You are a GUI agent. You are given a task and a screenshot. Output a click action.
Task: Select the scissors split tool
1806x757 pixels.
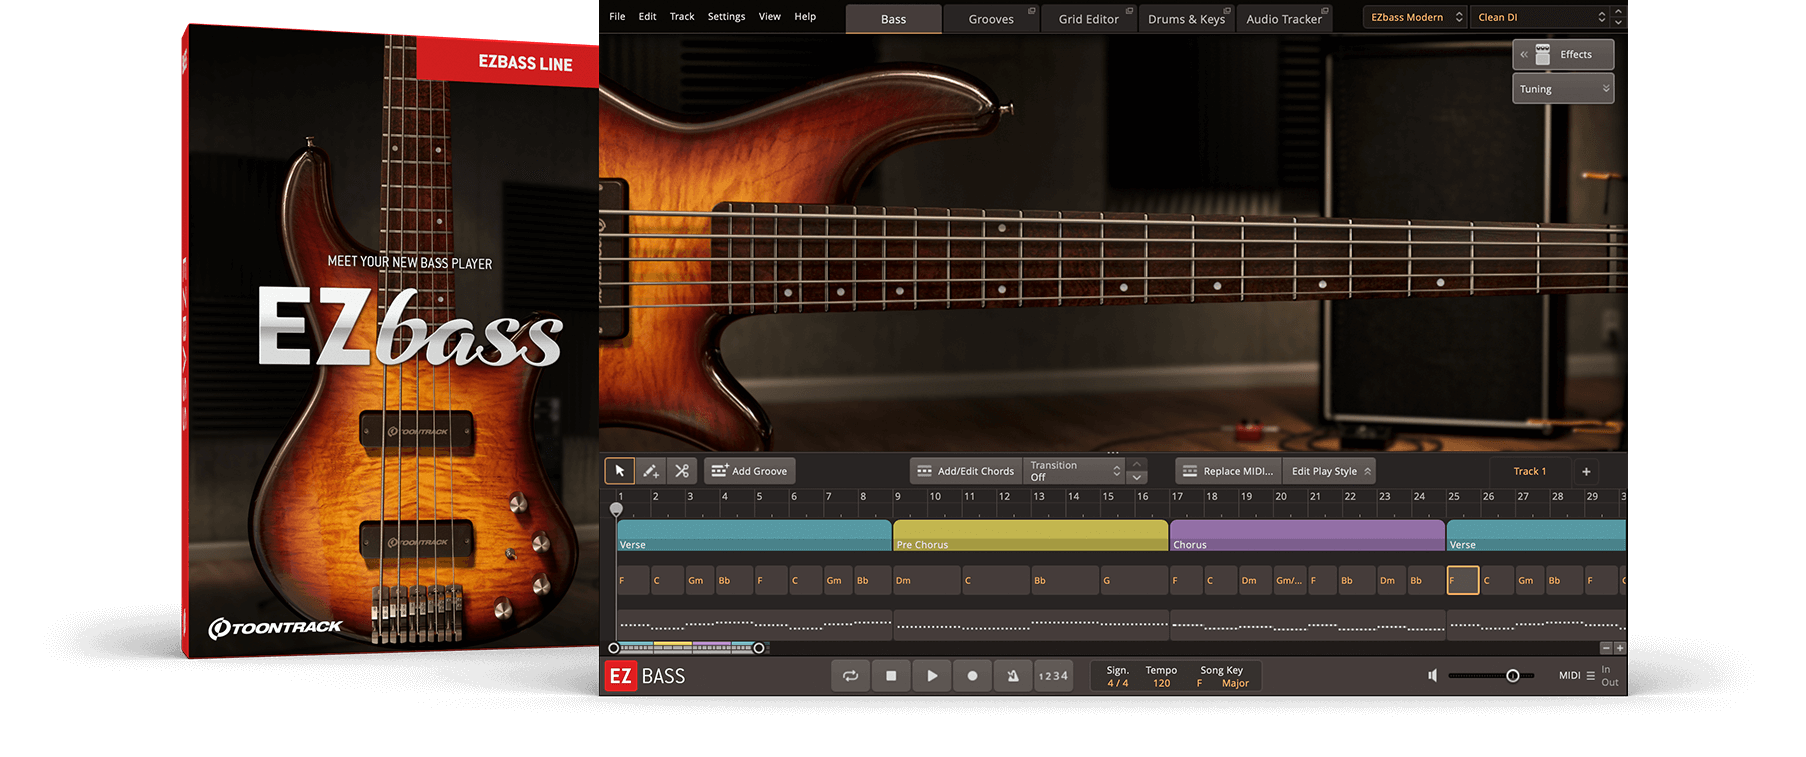pos(681,471)
